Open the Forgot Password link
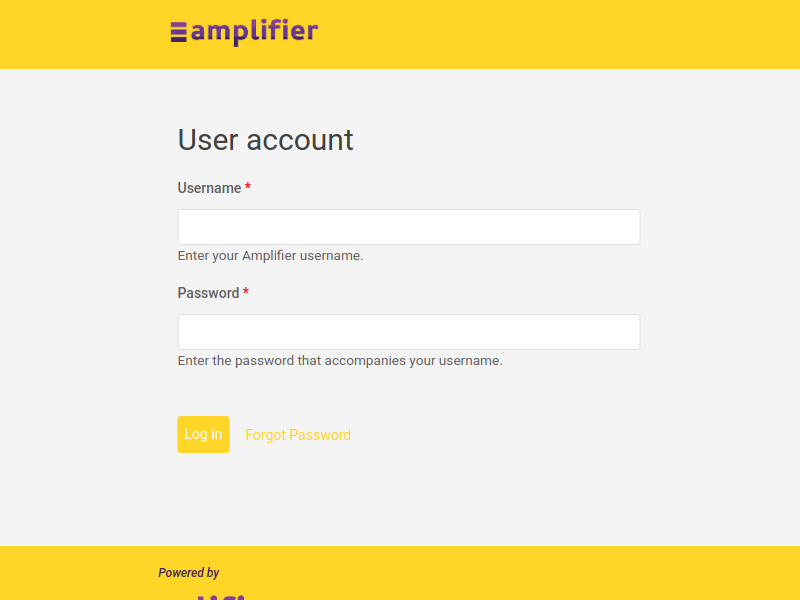 (298, 435)
